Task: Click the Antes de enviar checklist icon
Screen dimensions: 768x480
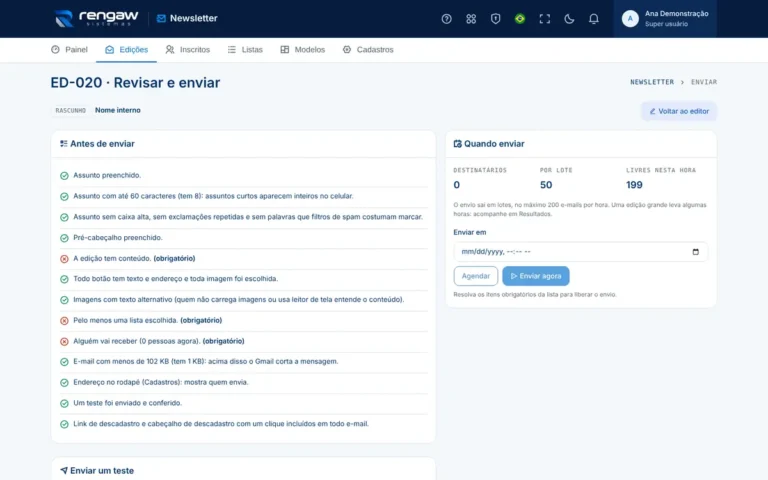Action: tap(64, 144)
